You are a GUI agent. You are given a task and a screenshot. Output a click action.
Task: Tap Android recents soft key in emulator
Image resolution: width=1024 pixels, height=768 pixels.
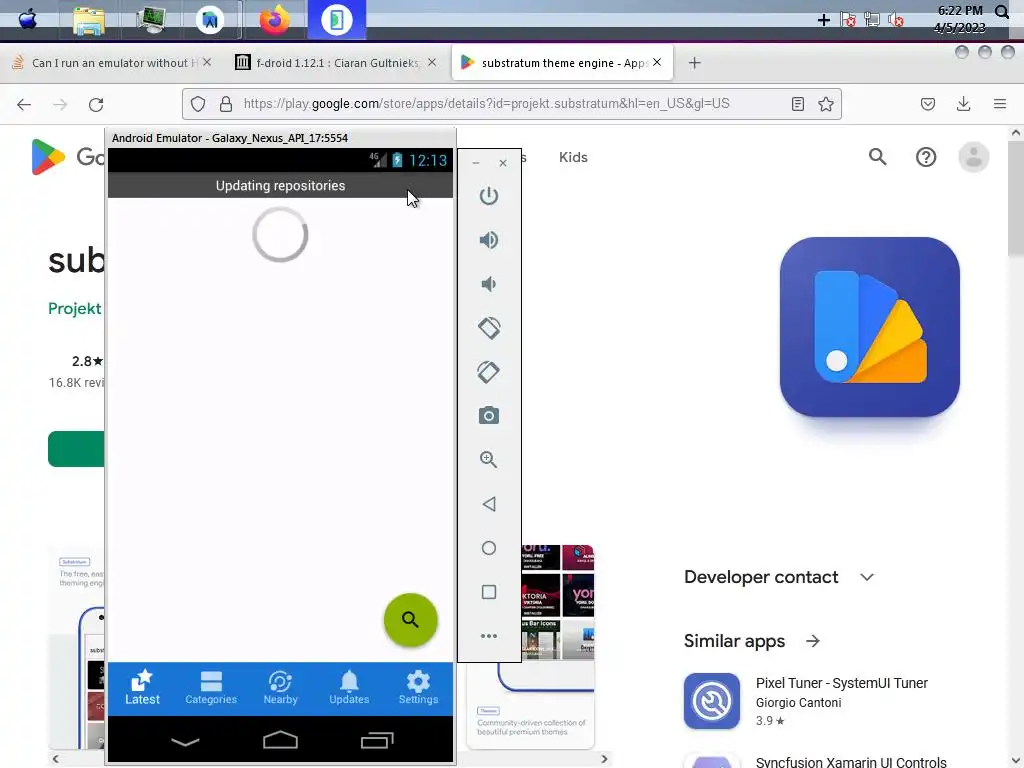click(377, 740)
